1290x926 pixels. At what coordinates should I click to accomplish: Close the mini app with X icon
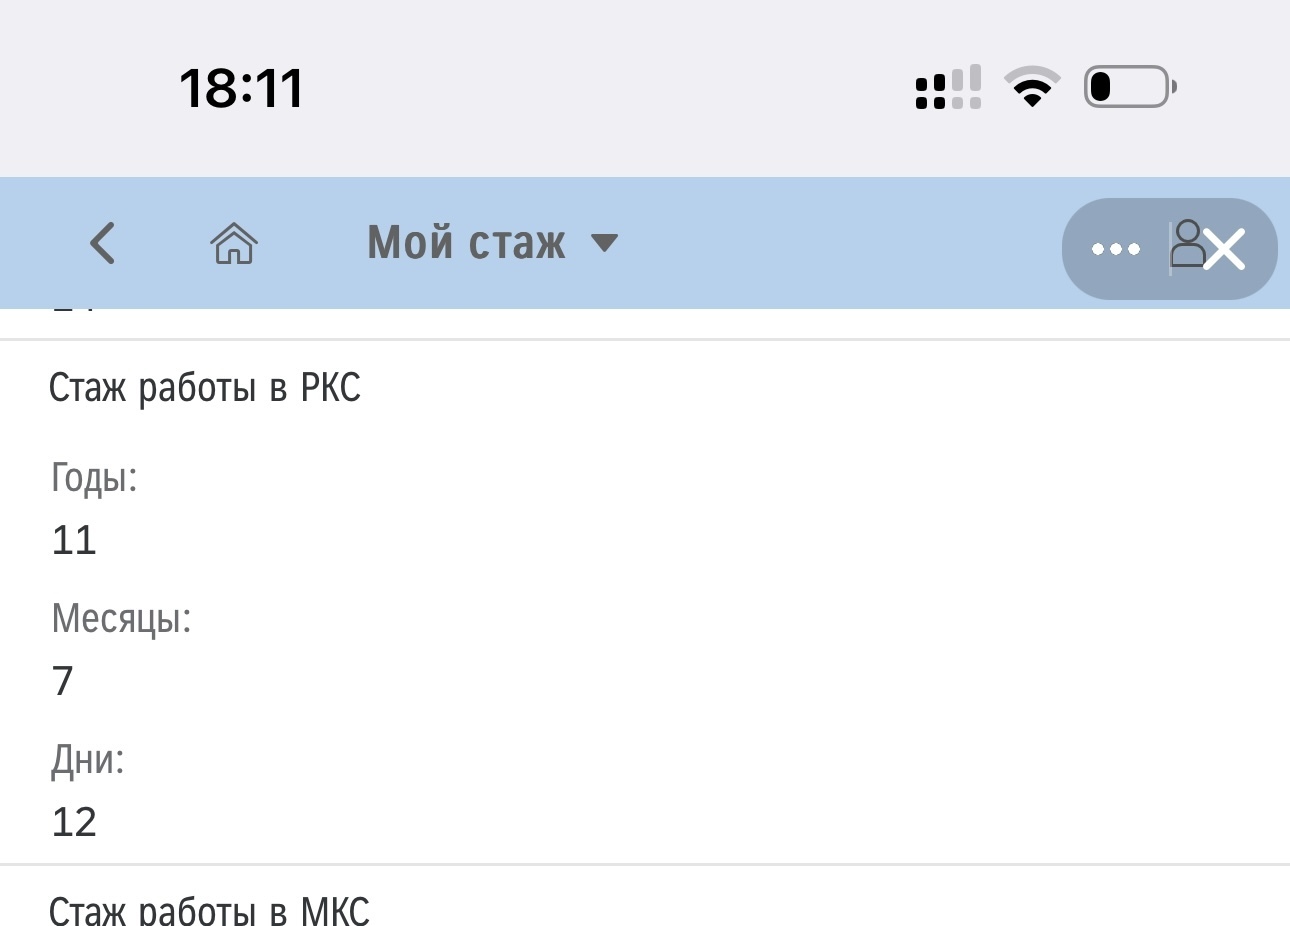click(1225, 249)
